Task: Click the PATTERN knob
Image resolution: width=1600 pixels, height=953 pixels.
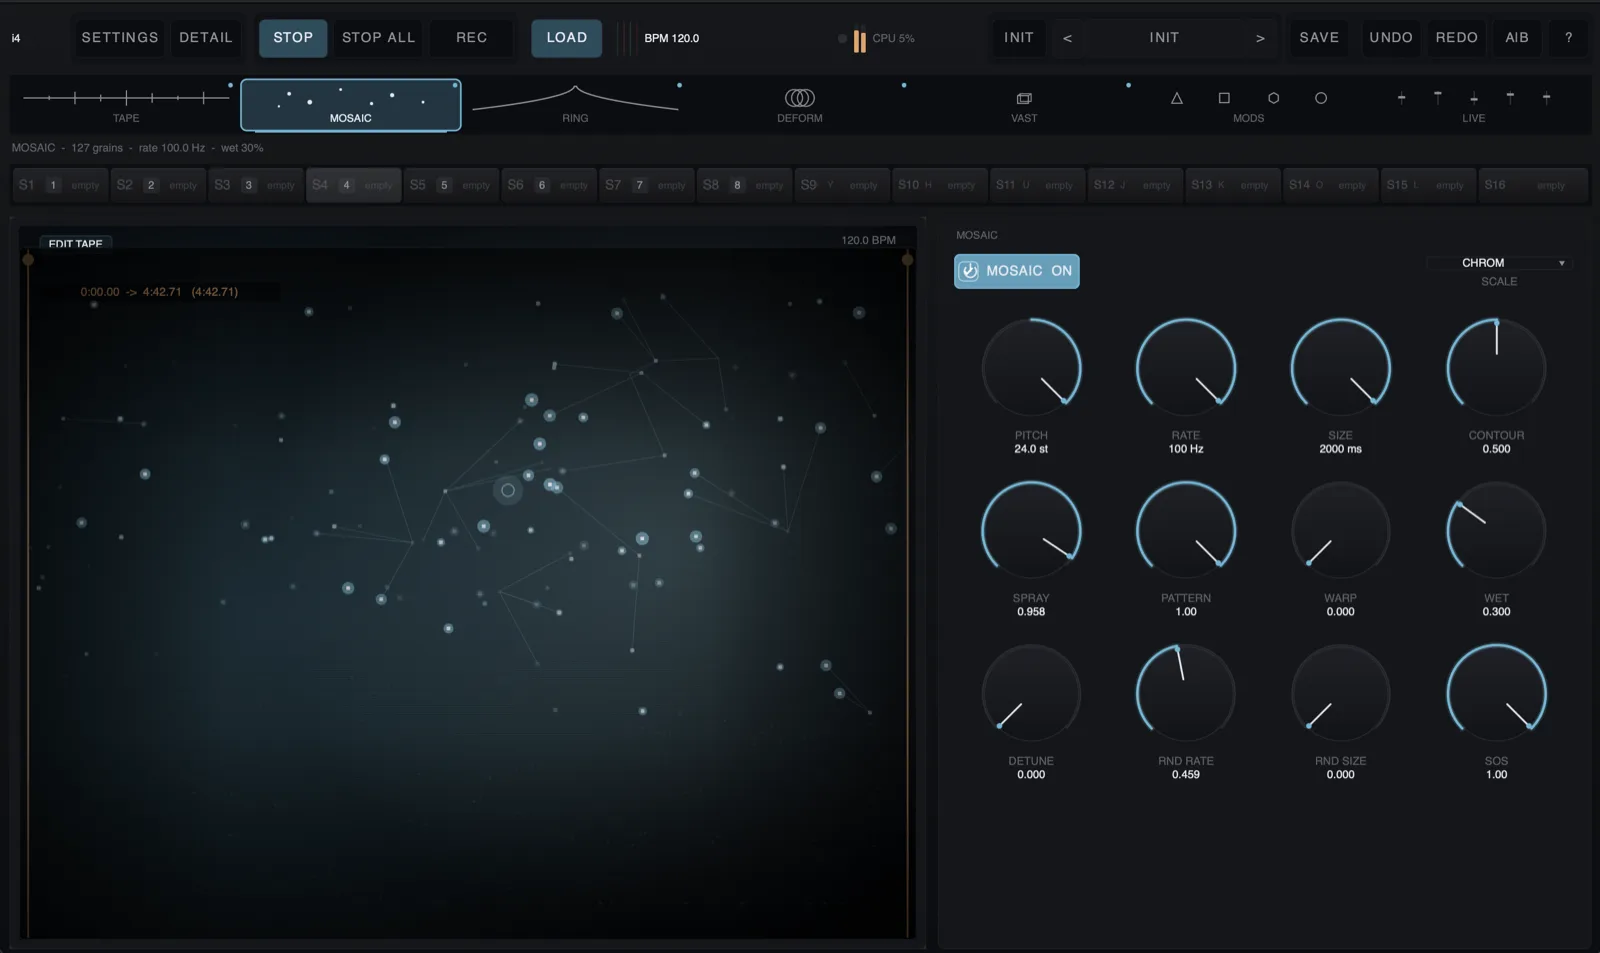Action: (x=1186, y=530)
